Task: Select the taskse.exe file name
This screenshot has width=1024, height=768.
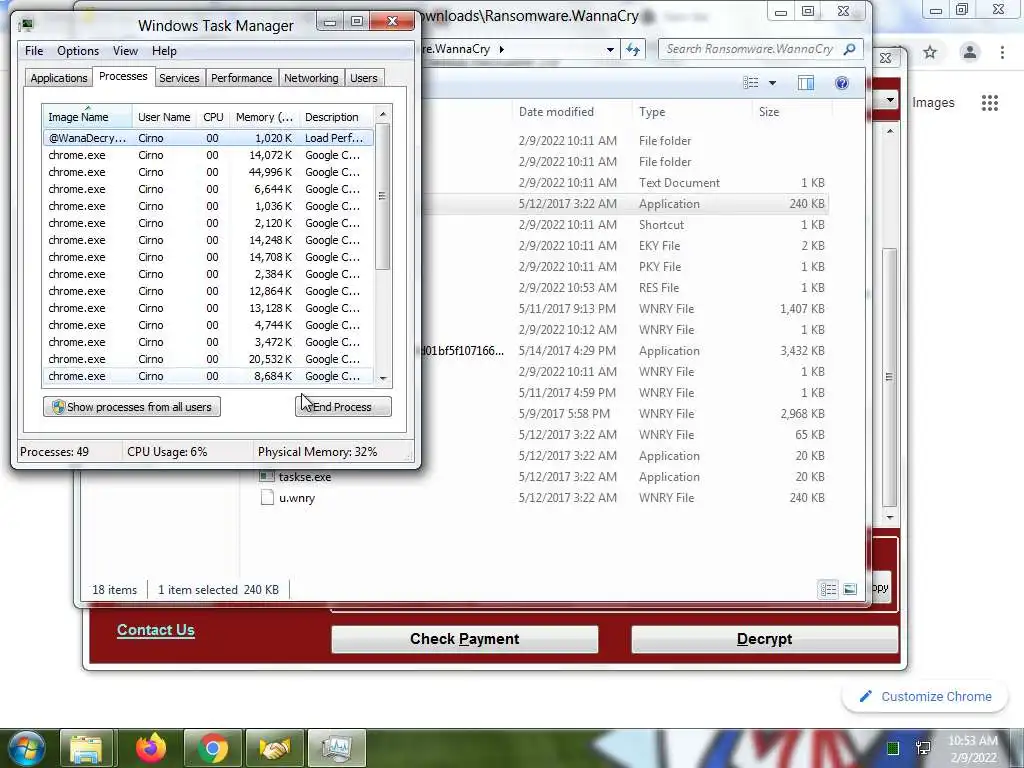Action: click(305, 477)
